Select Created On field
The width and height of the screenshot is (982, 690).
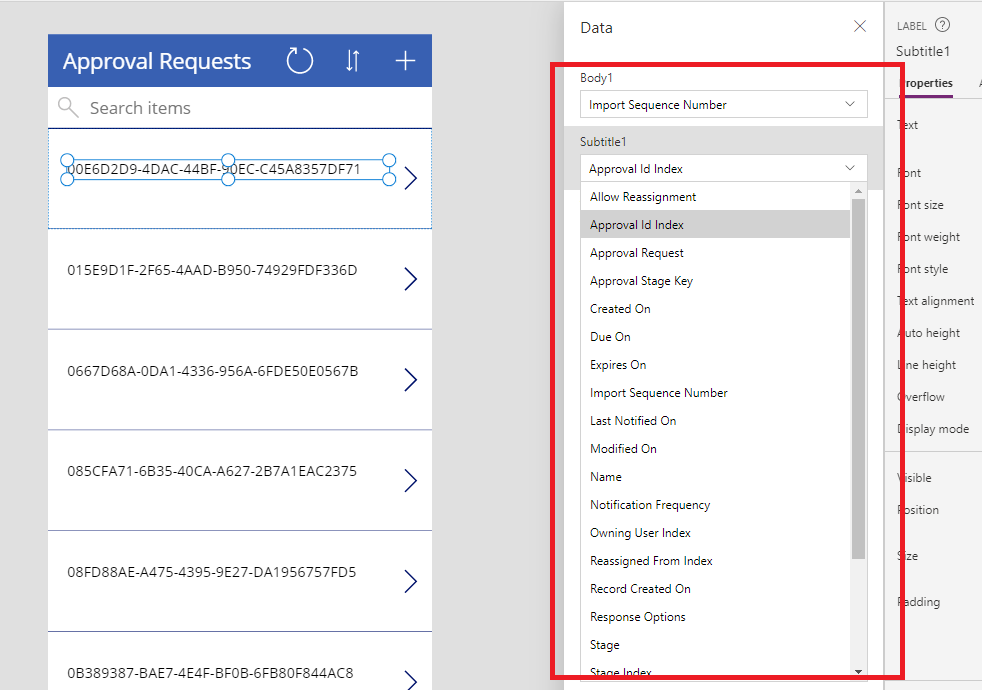(x=715, y=309)
